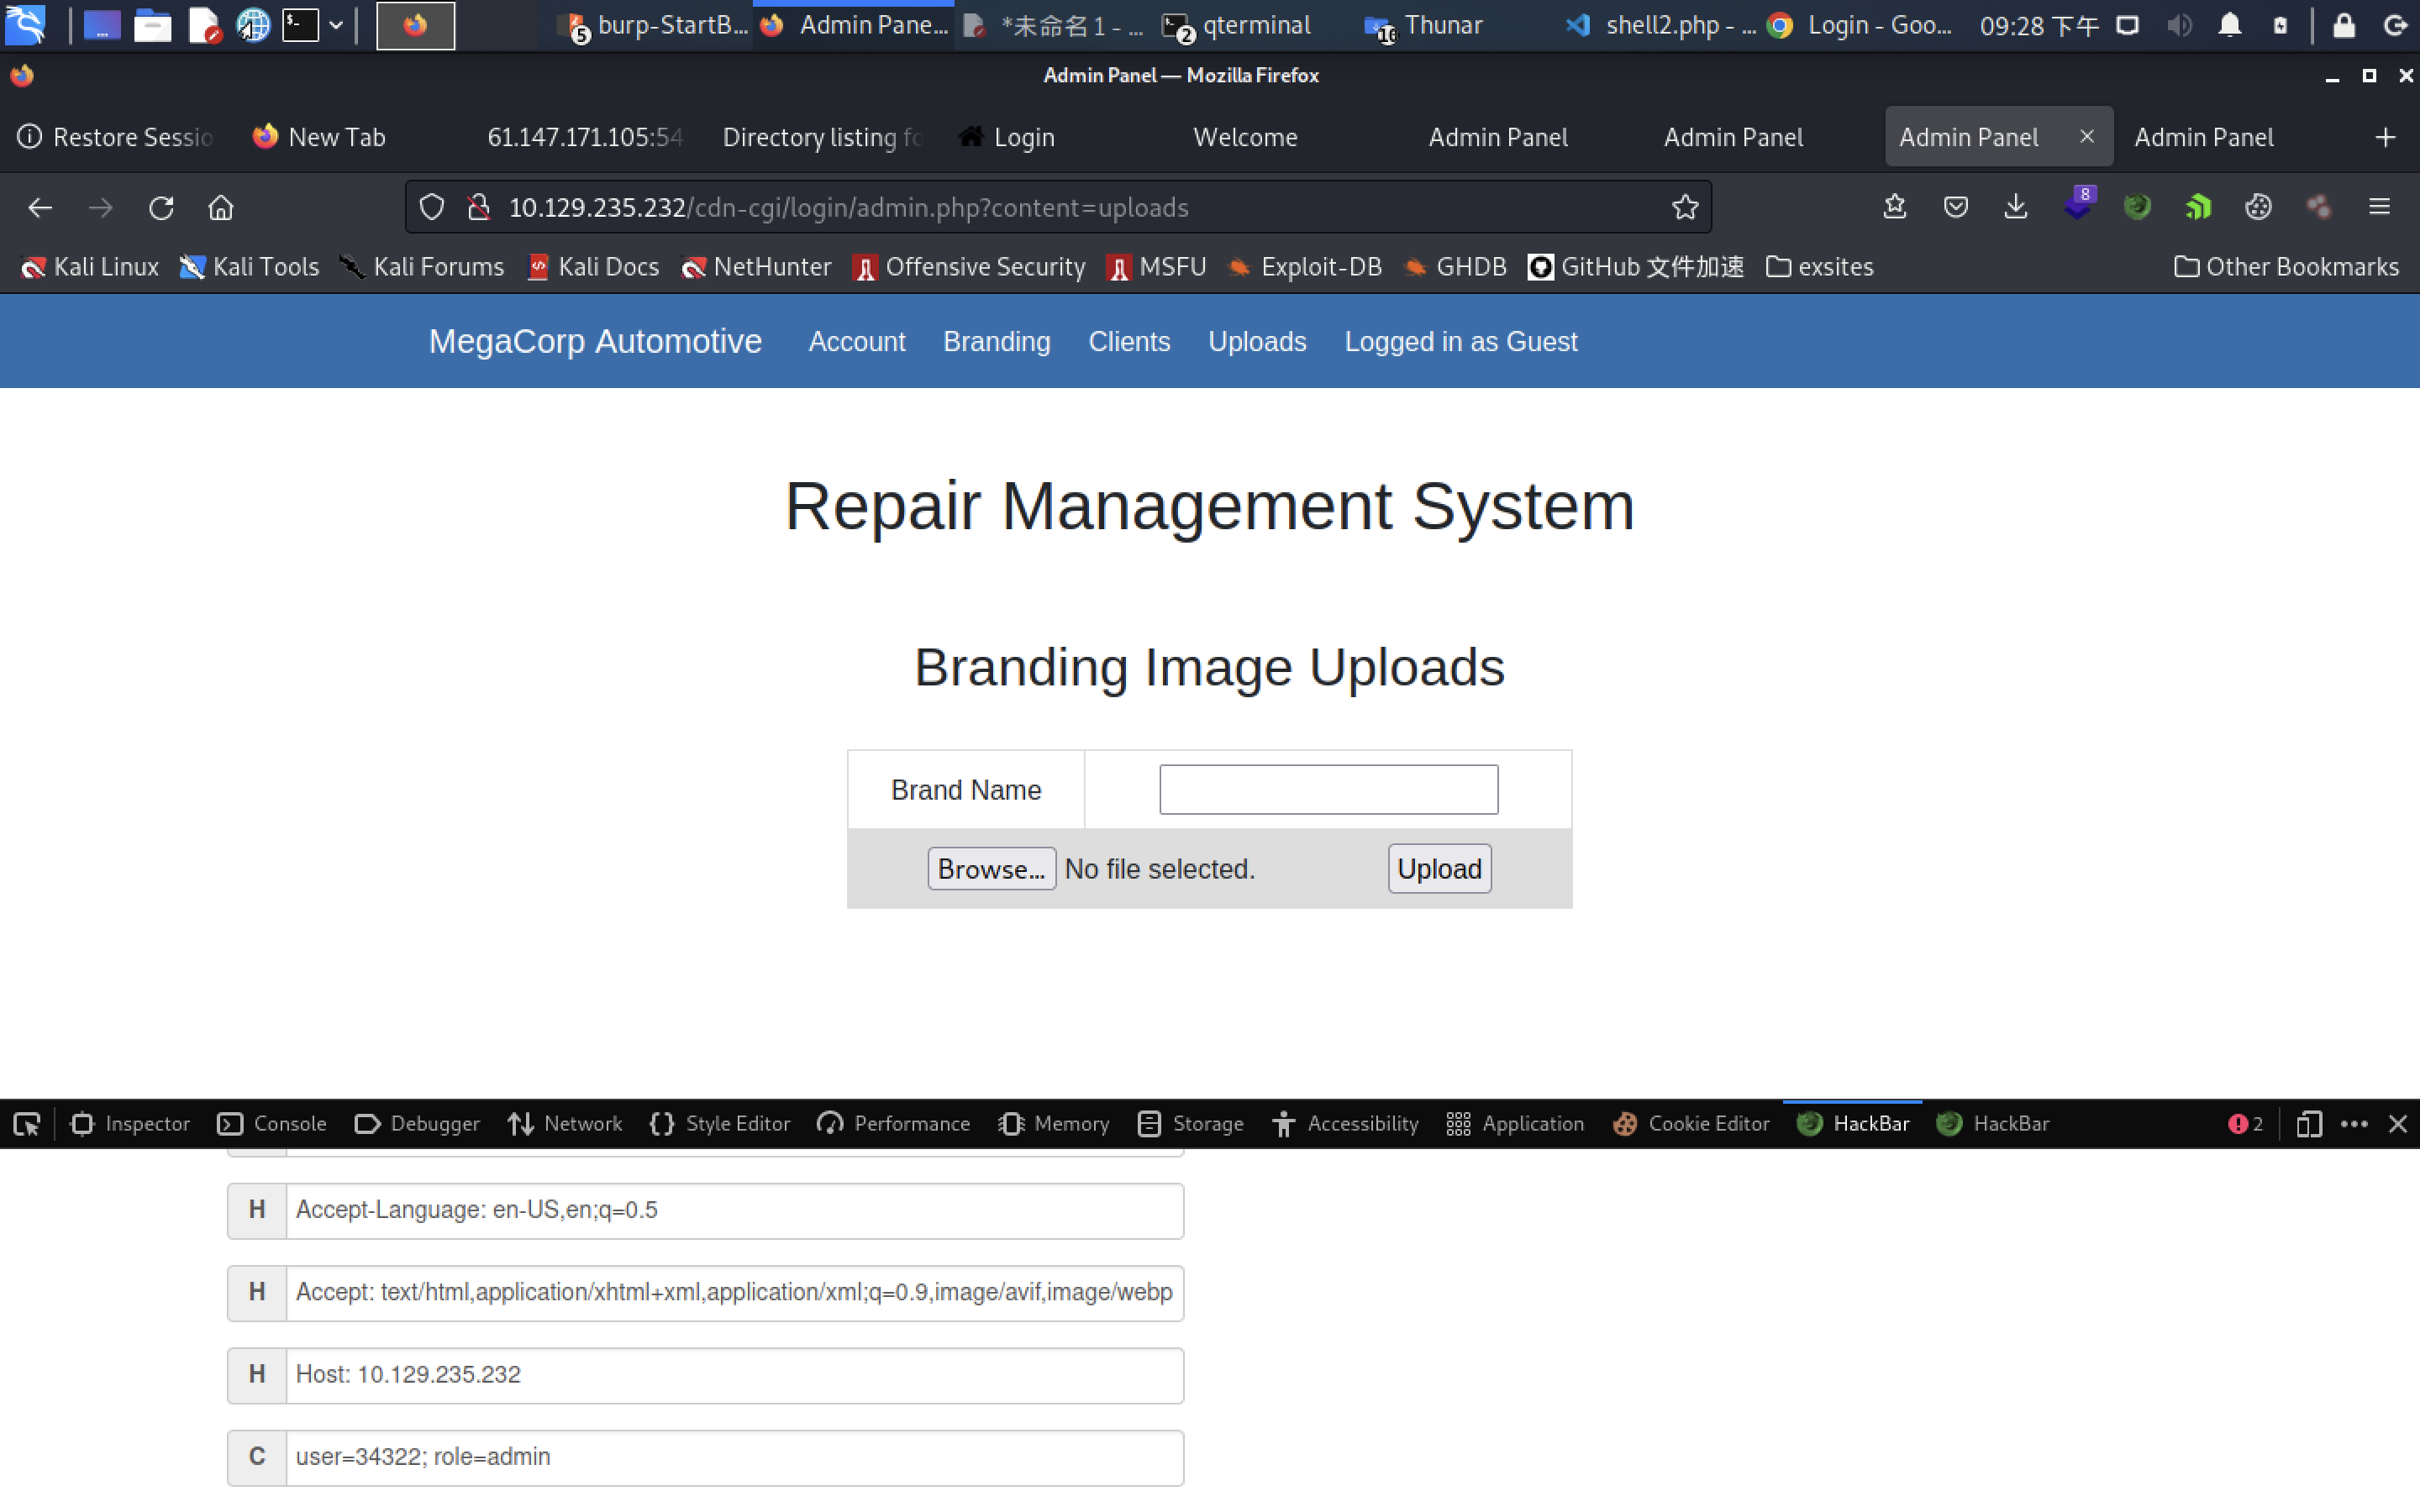Click the Brand Name input field
The height and width of the screenshot is (1512, 2420).
(1329, 789)
